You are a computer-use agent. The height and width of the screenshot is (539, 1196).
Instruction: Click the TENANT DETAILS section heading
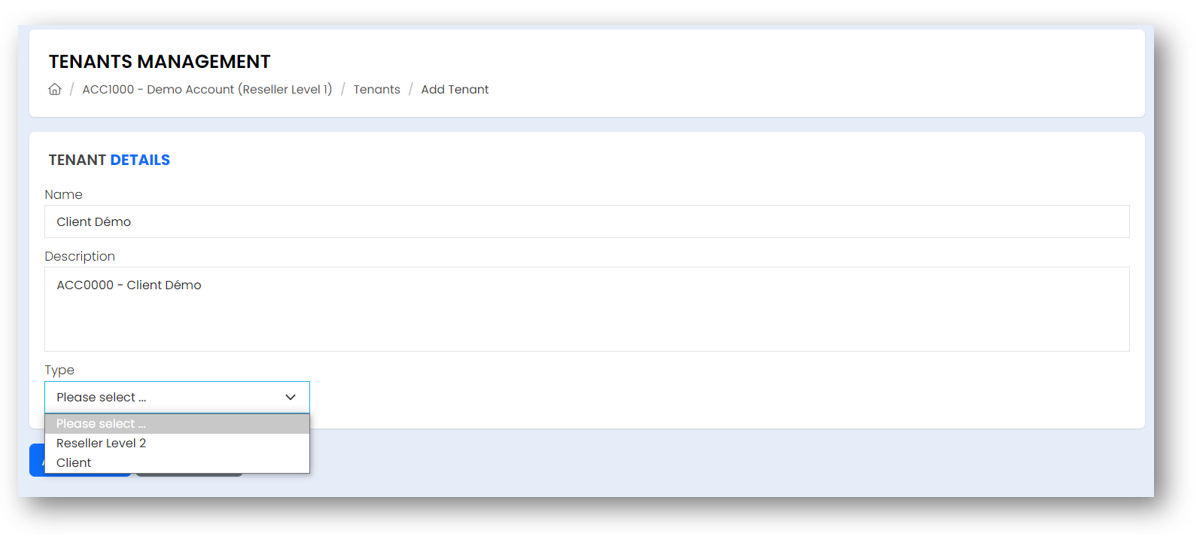click(109, 160)
